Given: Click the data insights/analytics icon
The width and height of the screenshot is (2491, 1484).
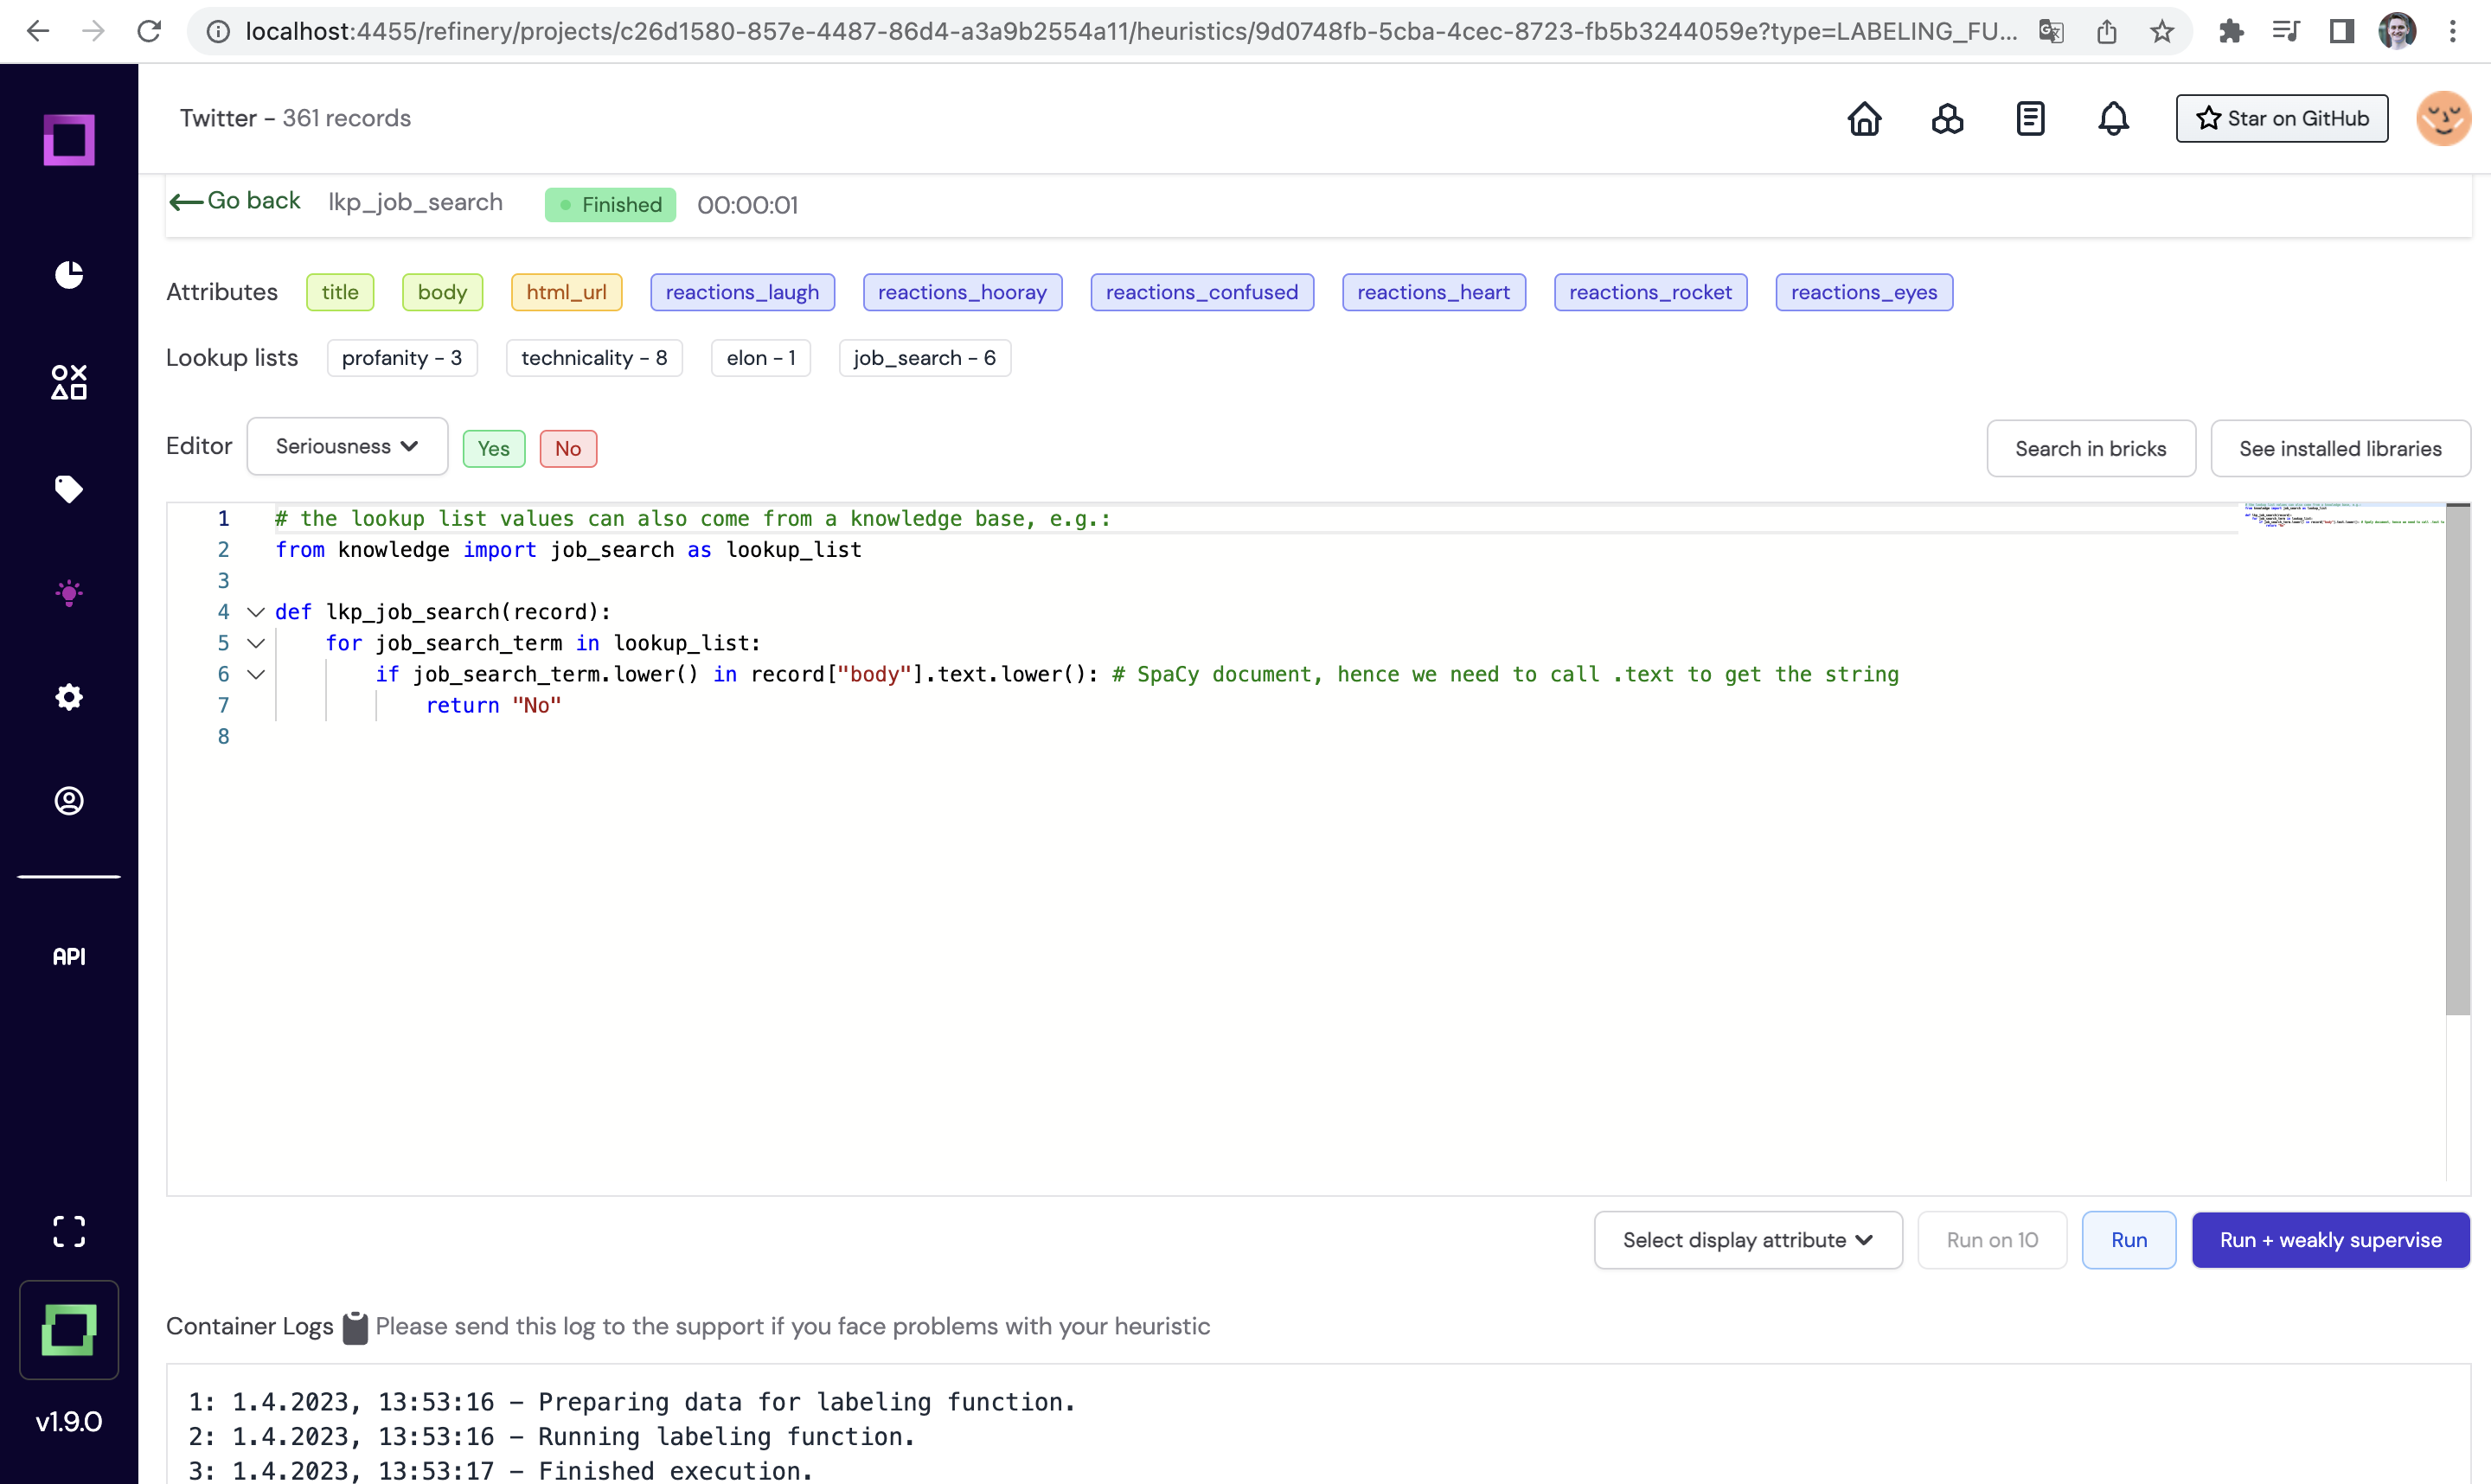Looking at the screenshot, I should [69, 272].
